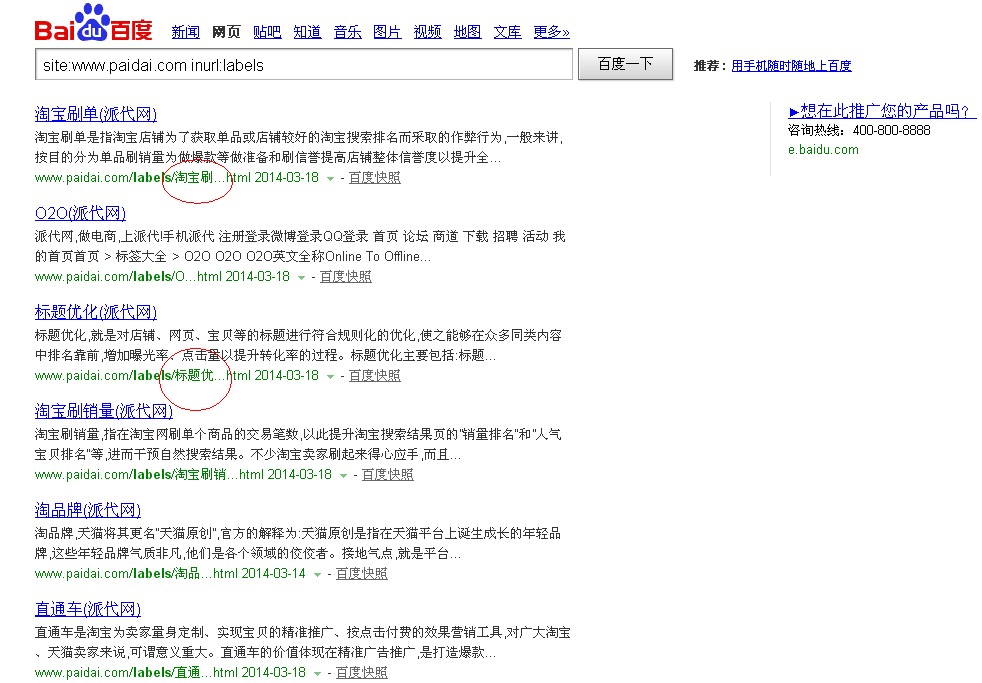Open the 图片 images tab

click(x=387, y=32)
